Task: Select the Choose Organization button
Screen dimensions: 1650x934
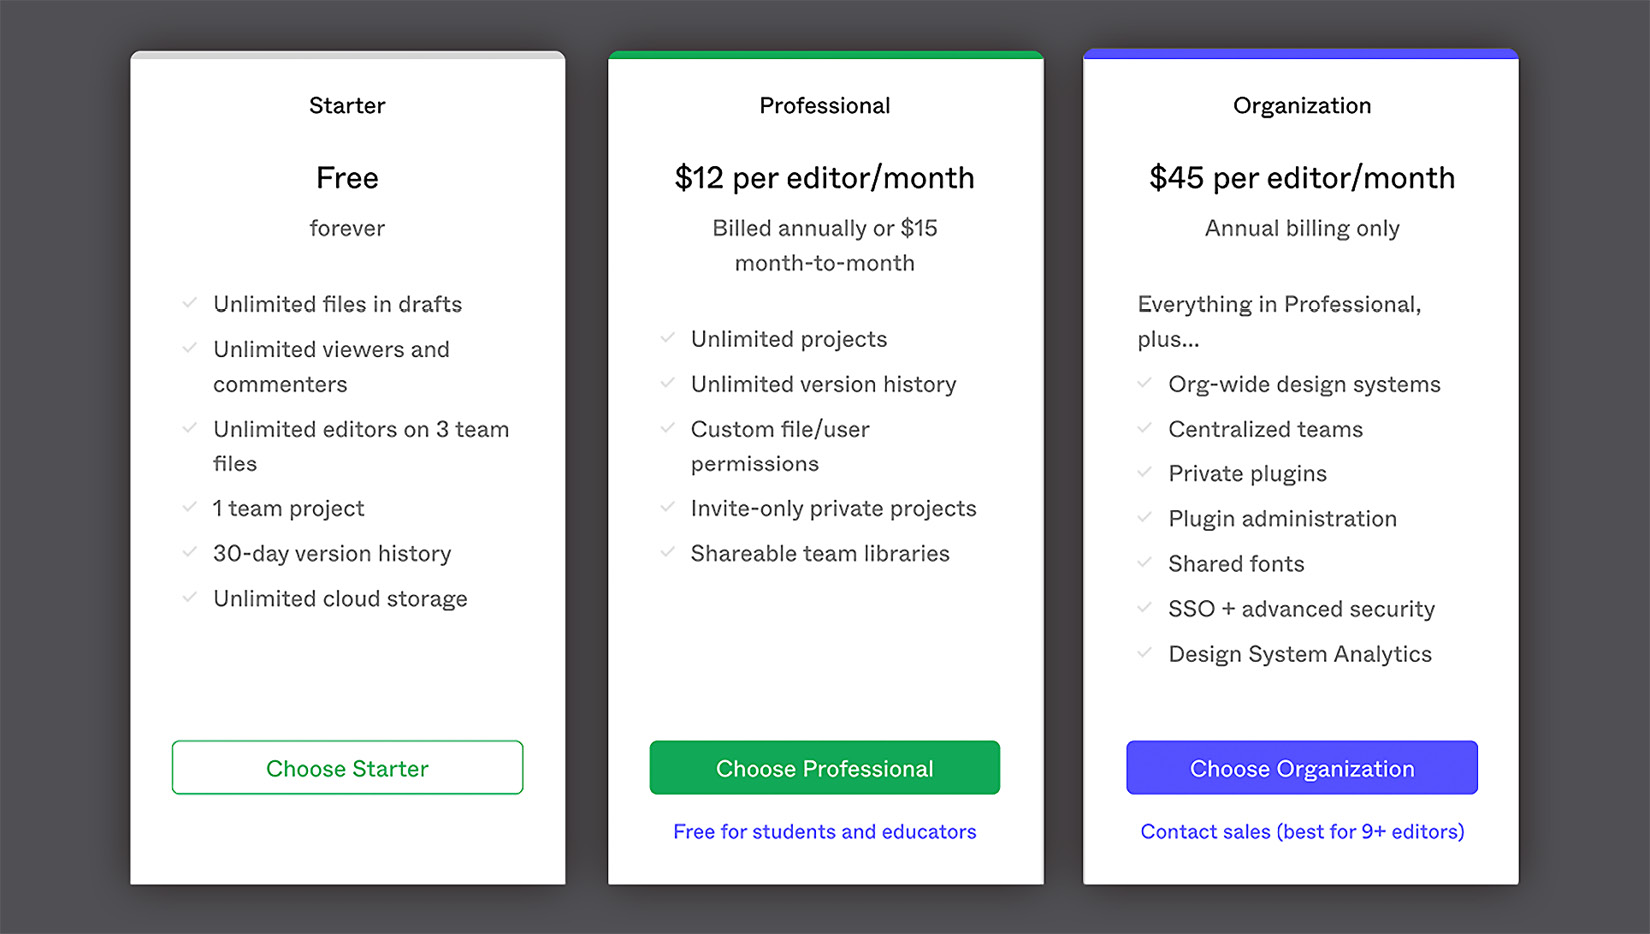Action: point(1301,768)
